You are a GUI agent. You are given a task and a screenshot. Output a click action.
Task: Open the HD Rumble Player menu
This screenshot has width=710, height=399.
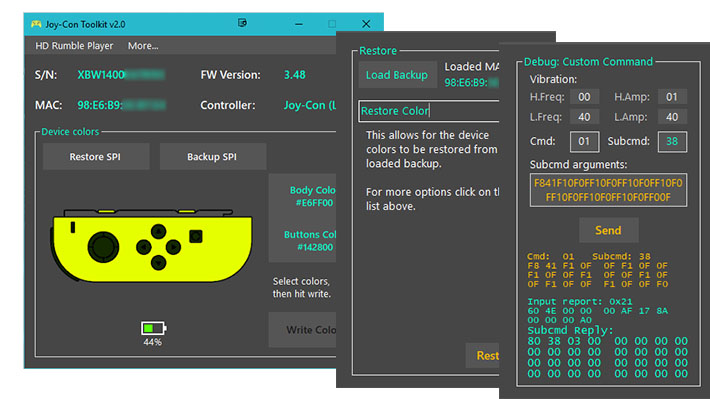tap(74, 46)
